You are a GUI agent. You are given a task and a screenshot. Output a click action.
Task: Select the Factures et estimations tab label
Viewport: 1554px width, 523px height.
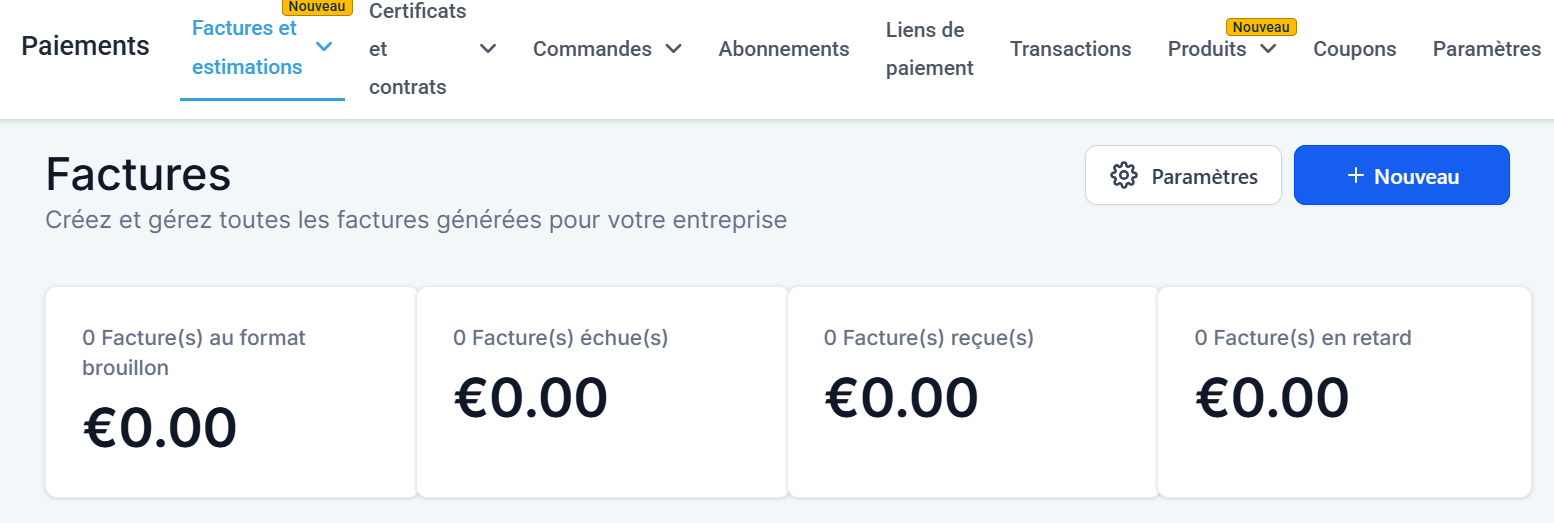(x=247, y=48)
